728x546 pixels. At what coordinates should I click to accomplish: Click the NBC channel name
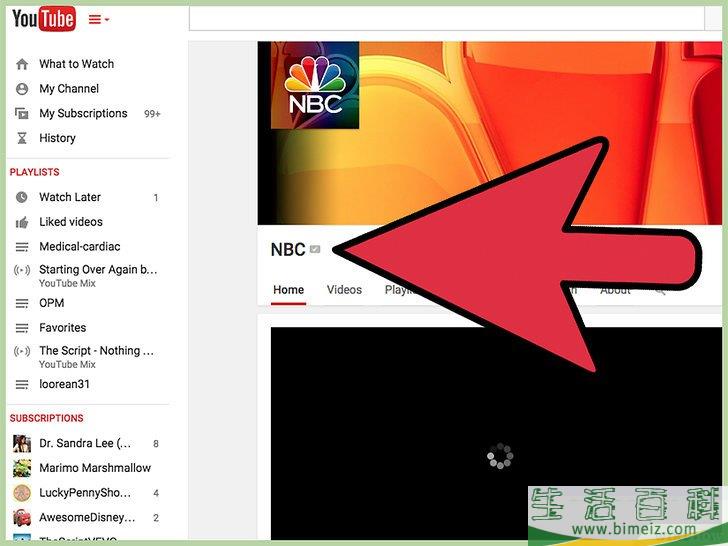pyautogui.click(x=288, y=250)
